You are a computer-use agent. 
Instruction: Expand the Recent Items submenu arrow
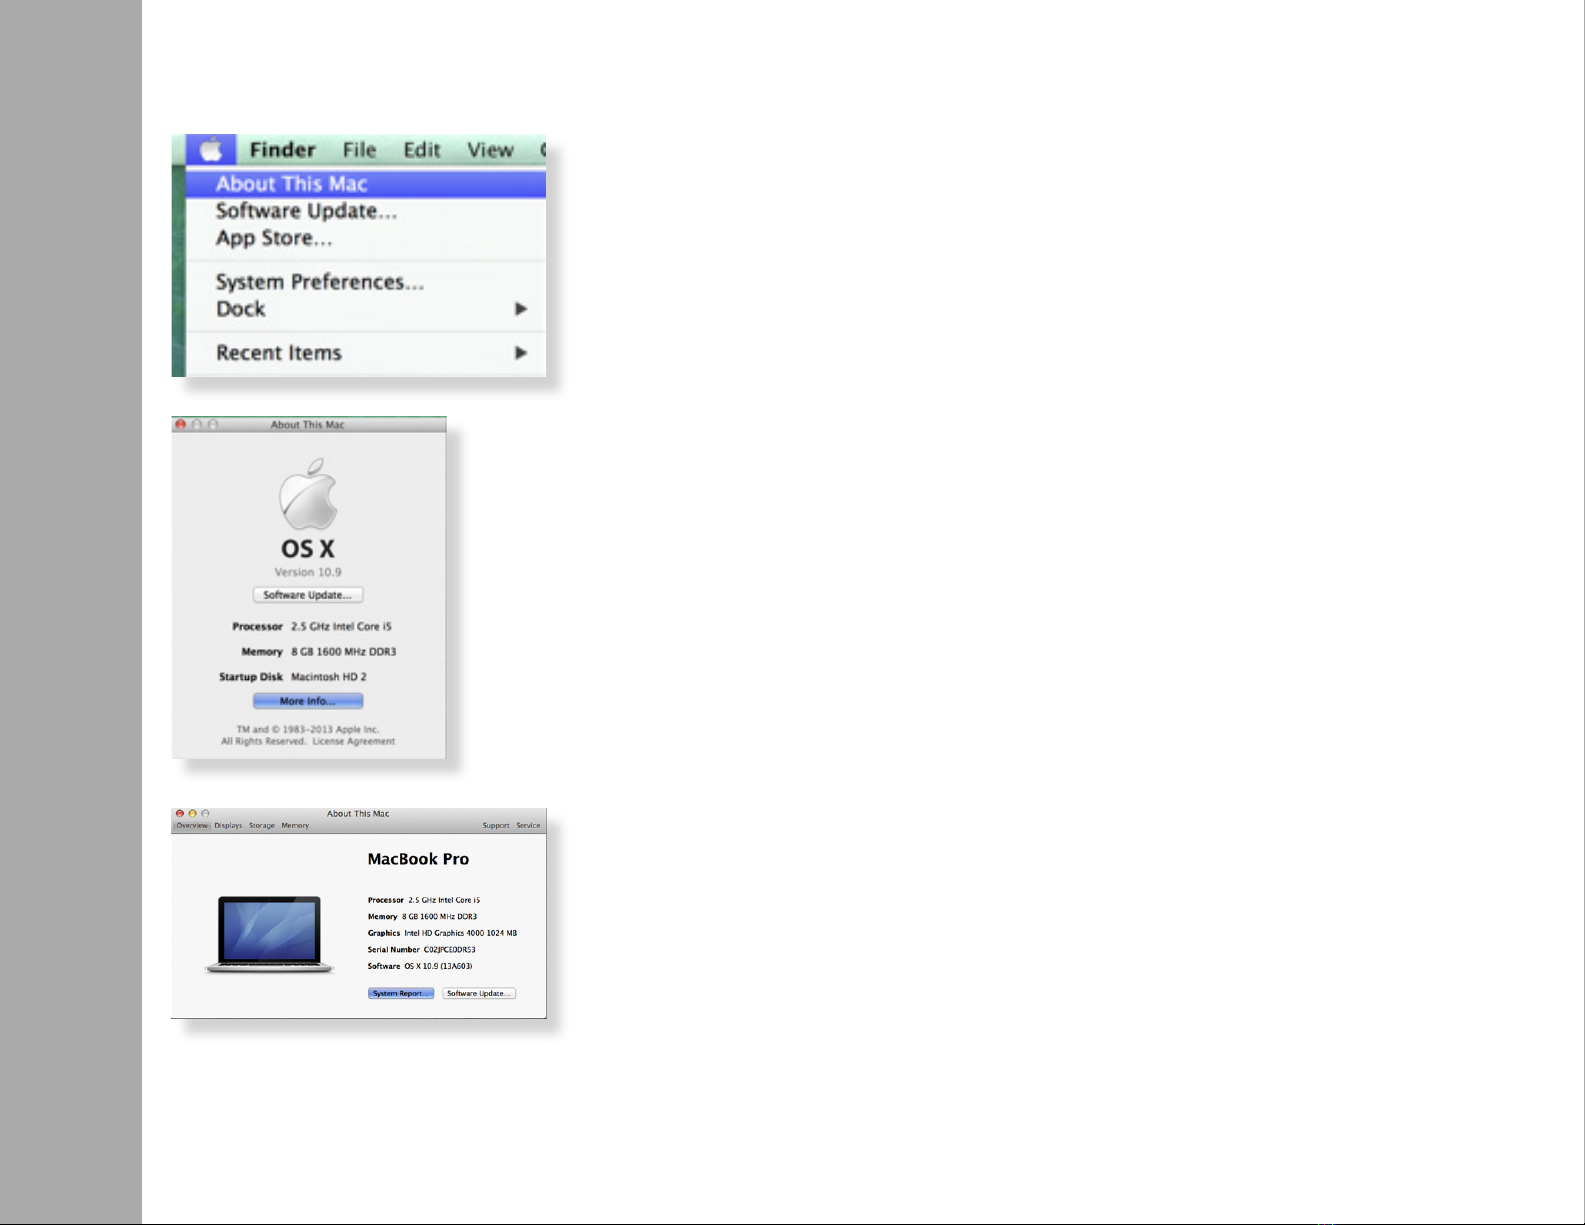(520, 353)
